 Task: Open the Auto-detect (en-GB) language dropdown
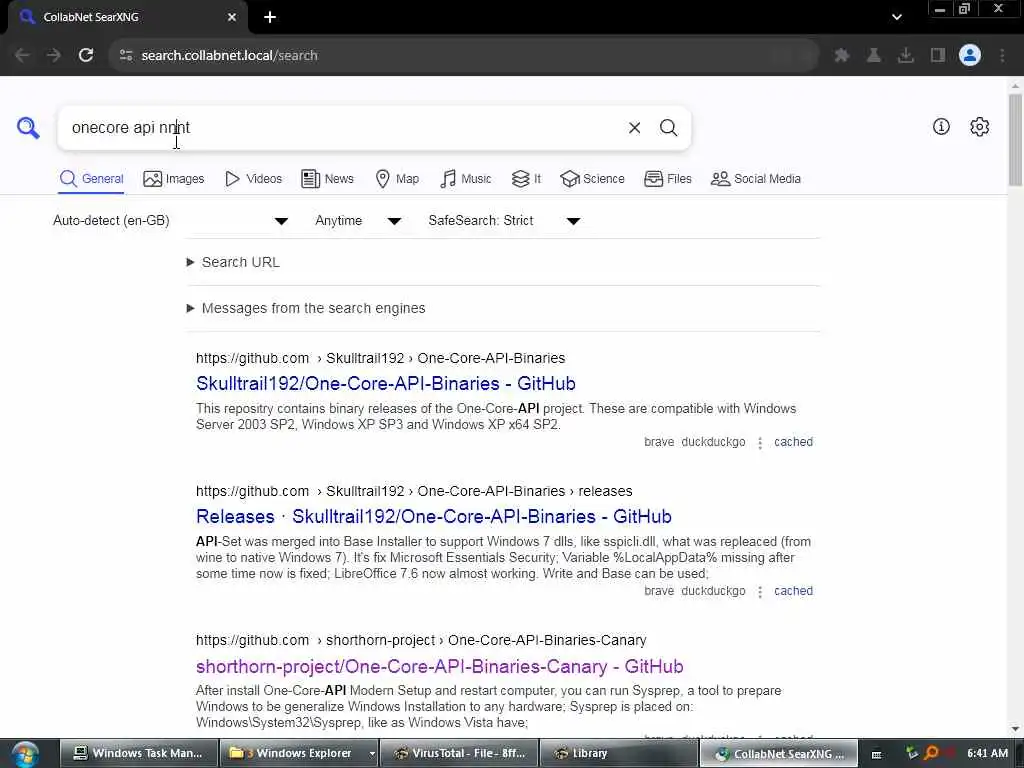[x=171, y=221]
